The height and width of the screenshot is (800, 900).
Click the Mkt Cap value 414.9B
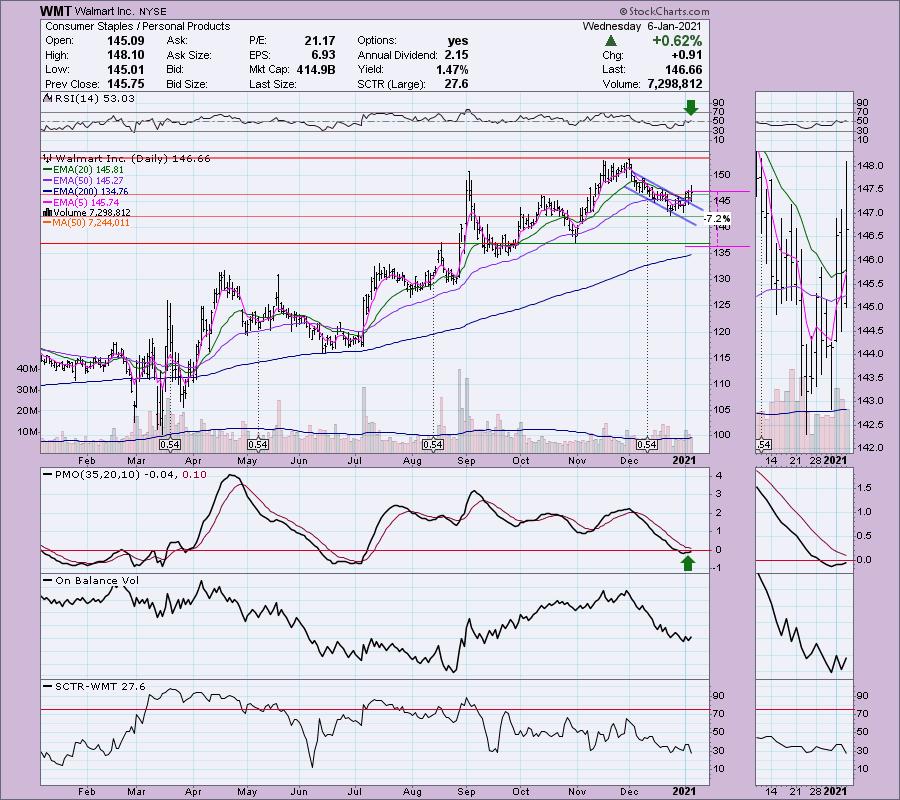pos(316,69)
